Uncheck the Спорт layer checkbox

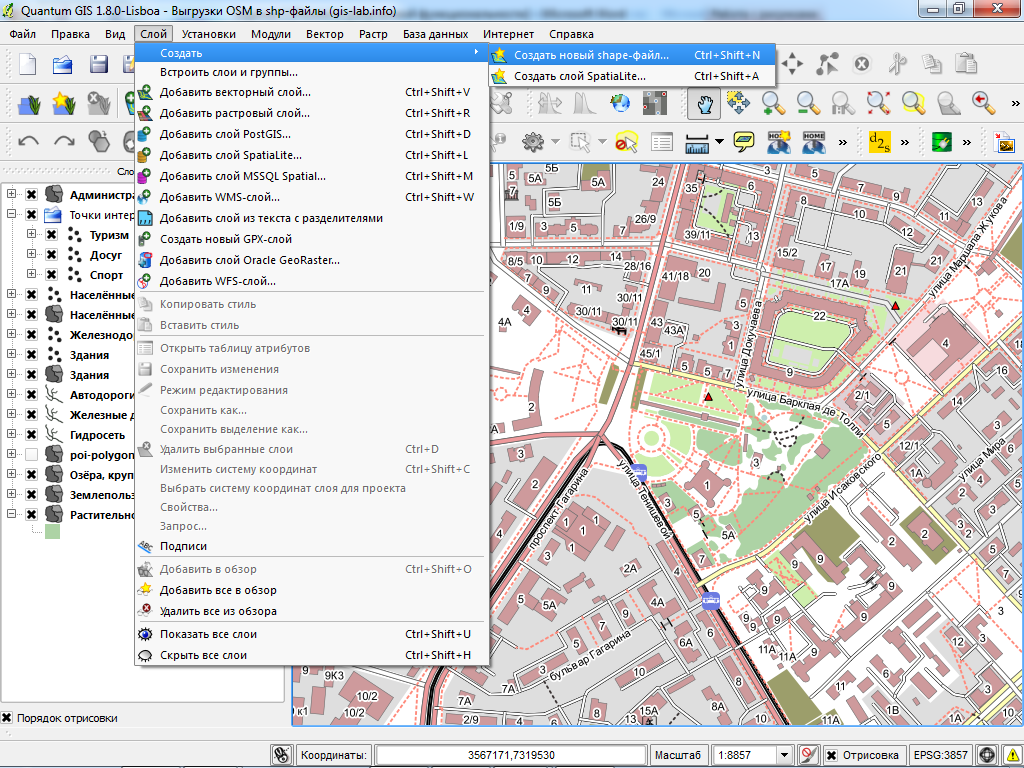tap(52, 274)
